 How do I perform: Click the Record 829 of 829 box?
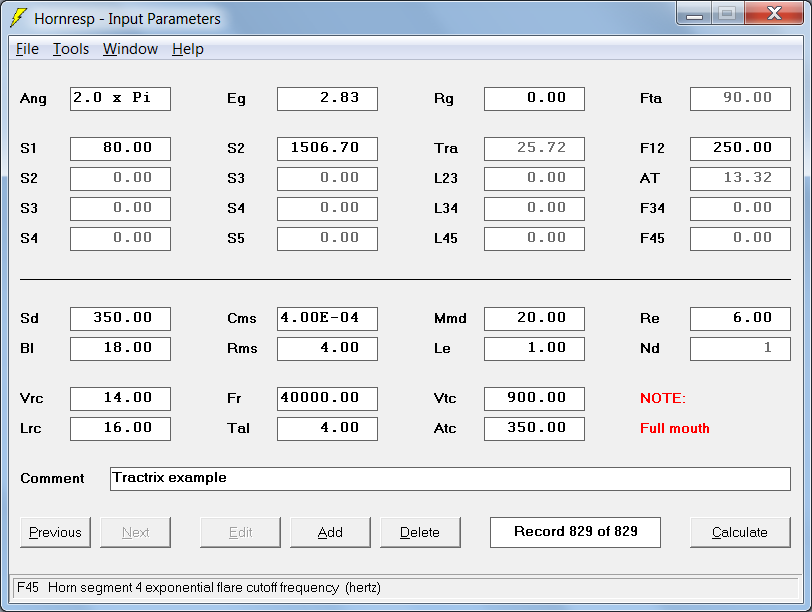pyautogui.click(x=575, y=532)
